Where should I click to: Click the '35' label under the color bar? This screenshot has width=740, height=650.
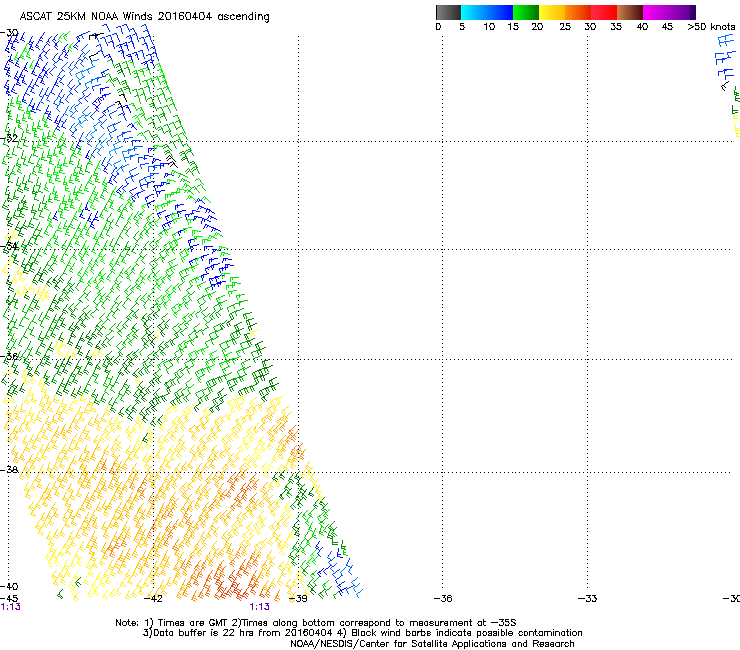(x=616, y=27)
